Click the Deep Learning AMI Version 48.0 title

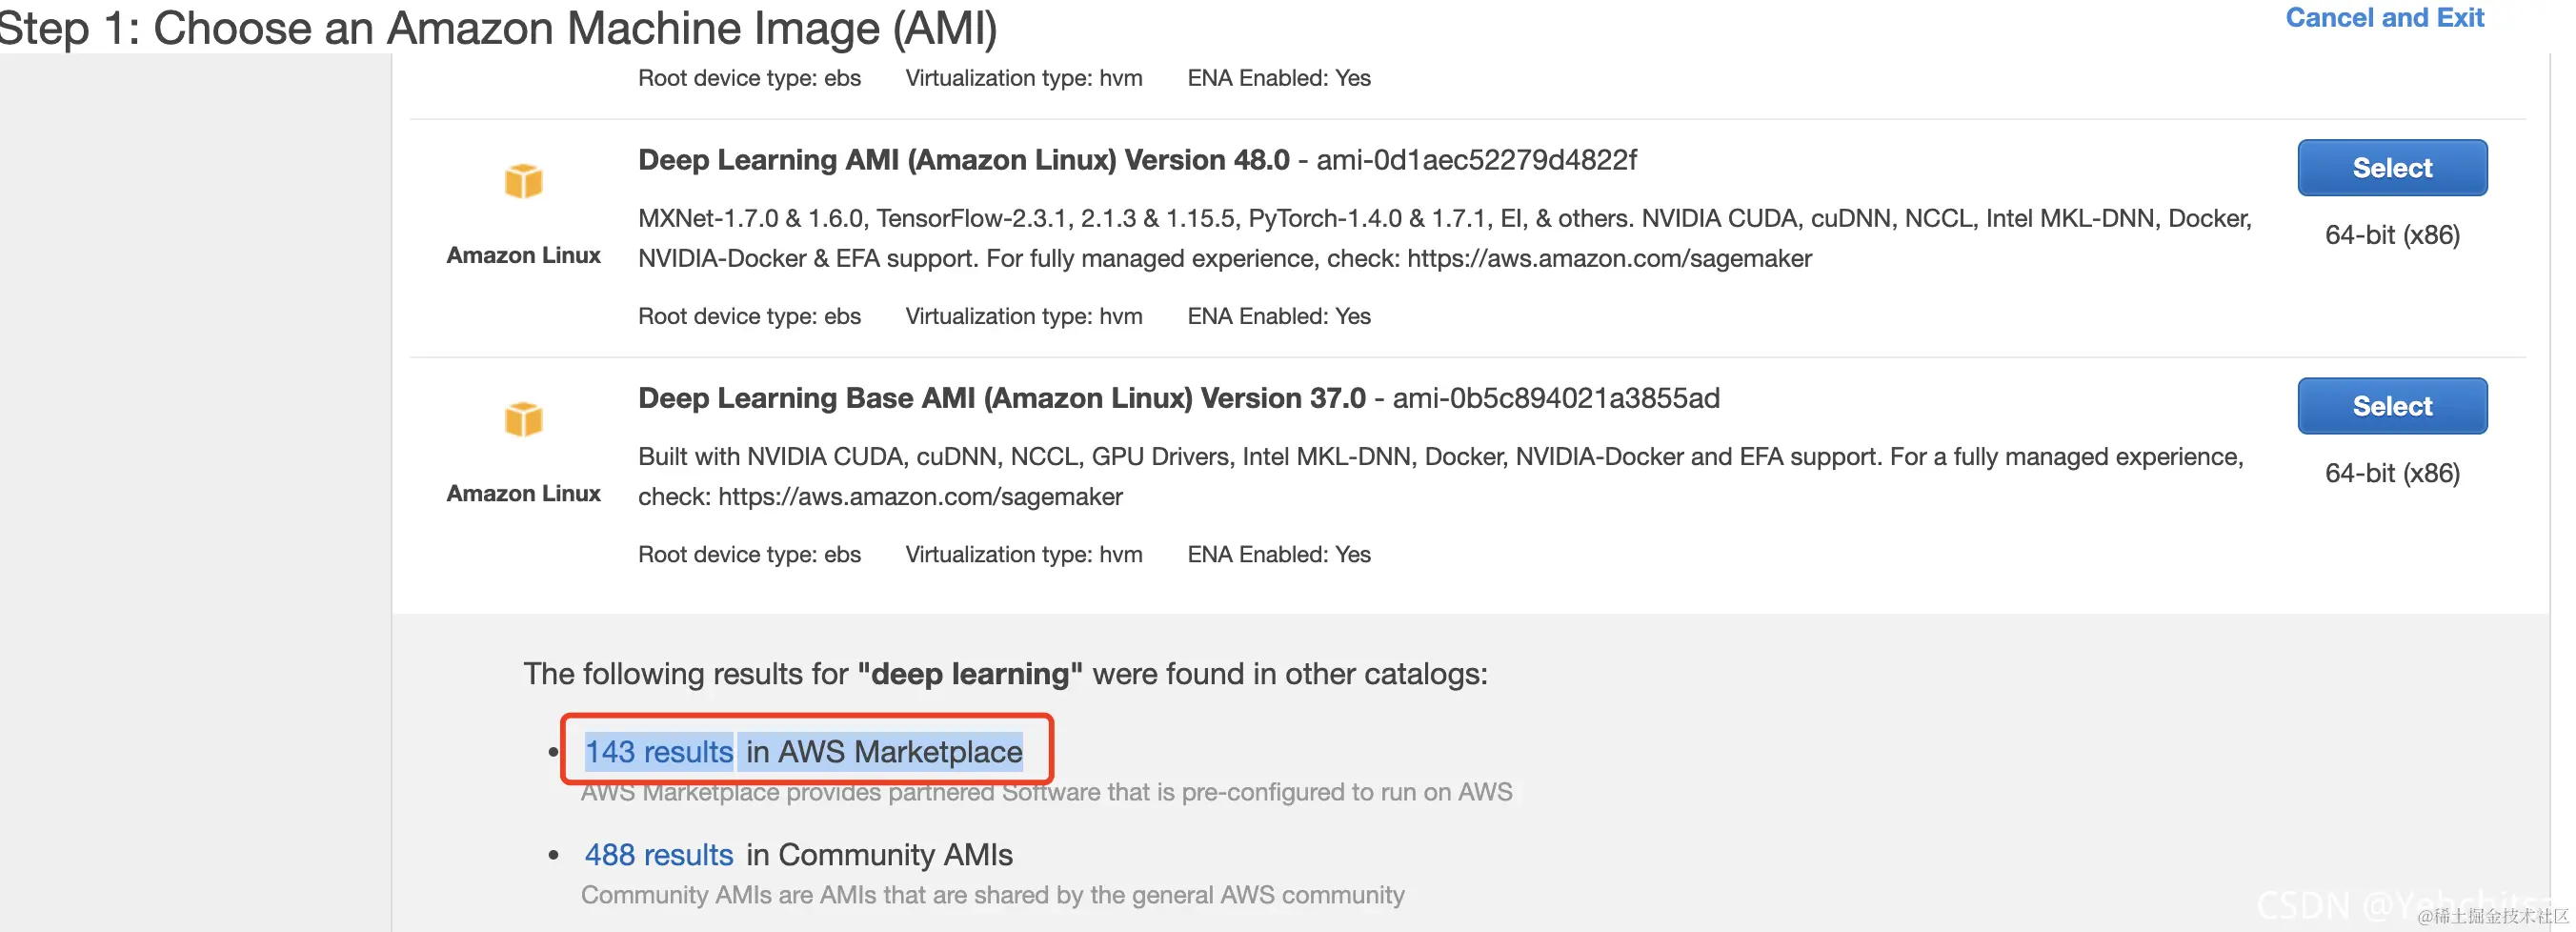[964, 160]
